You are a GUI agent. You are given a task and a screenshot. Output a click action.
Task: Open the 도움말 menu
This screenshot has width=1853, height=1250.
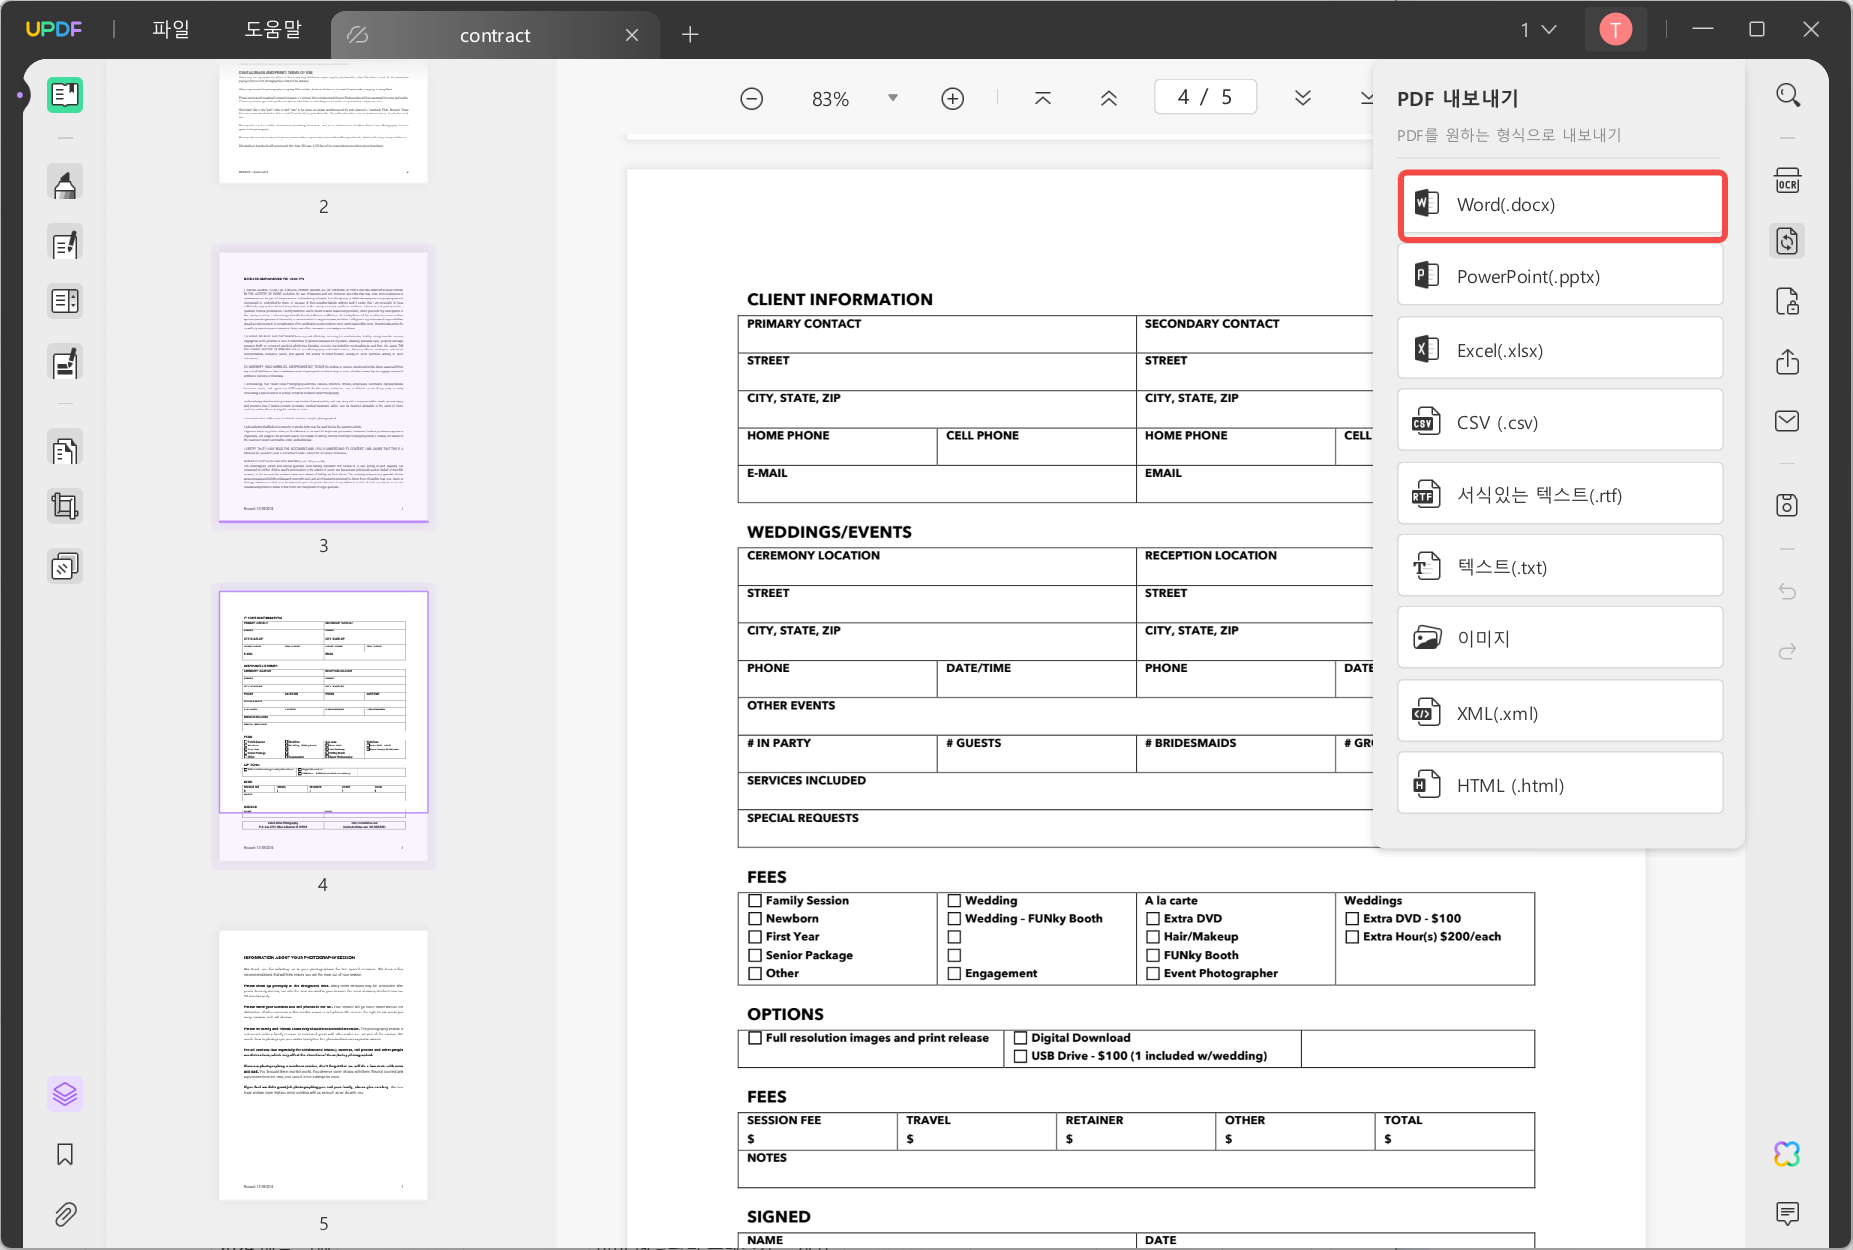[x=273, y=30]
